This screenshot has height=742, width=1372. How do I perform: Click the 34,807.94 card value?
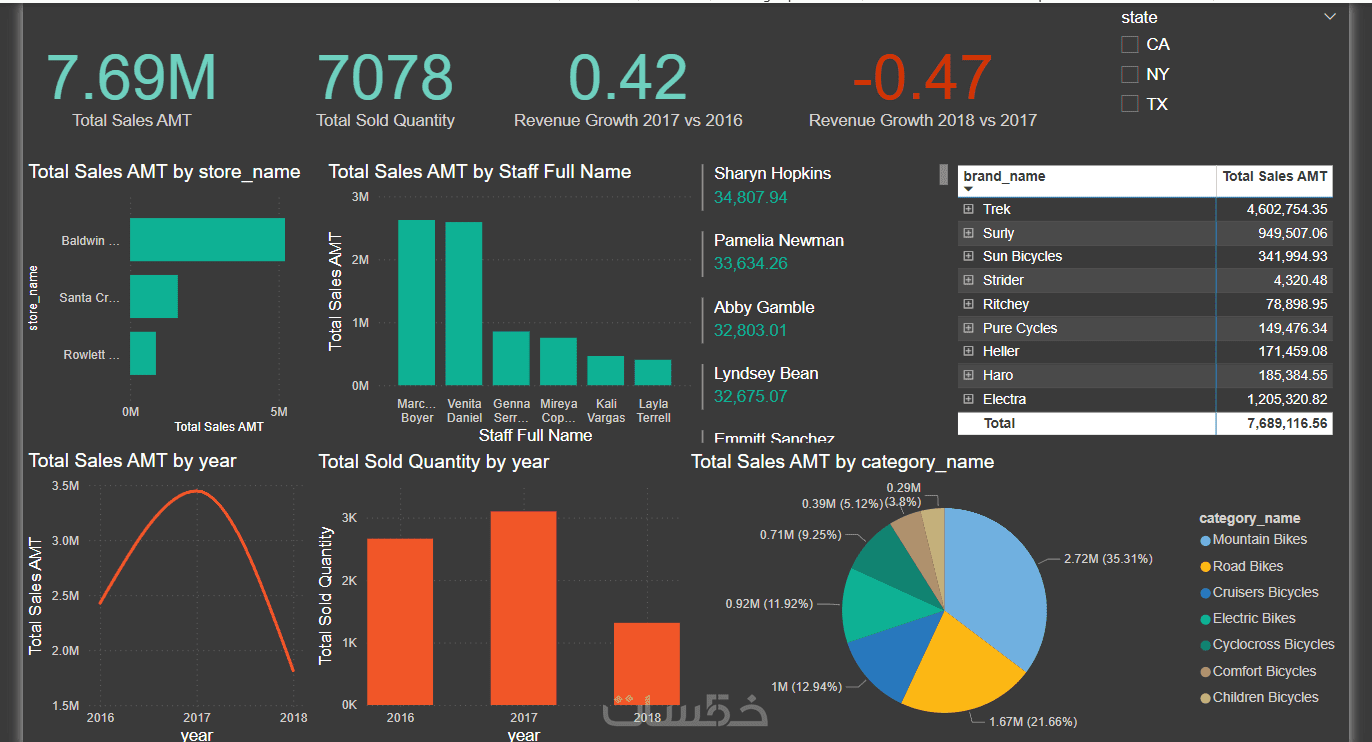coord(751,197)
